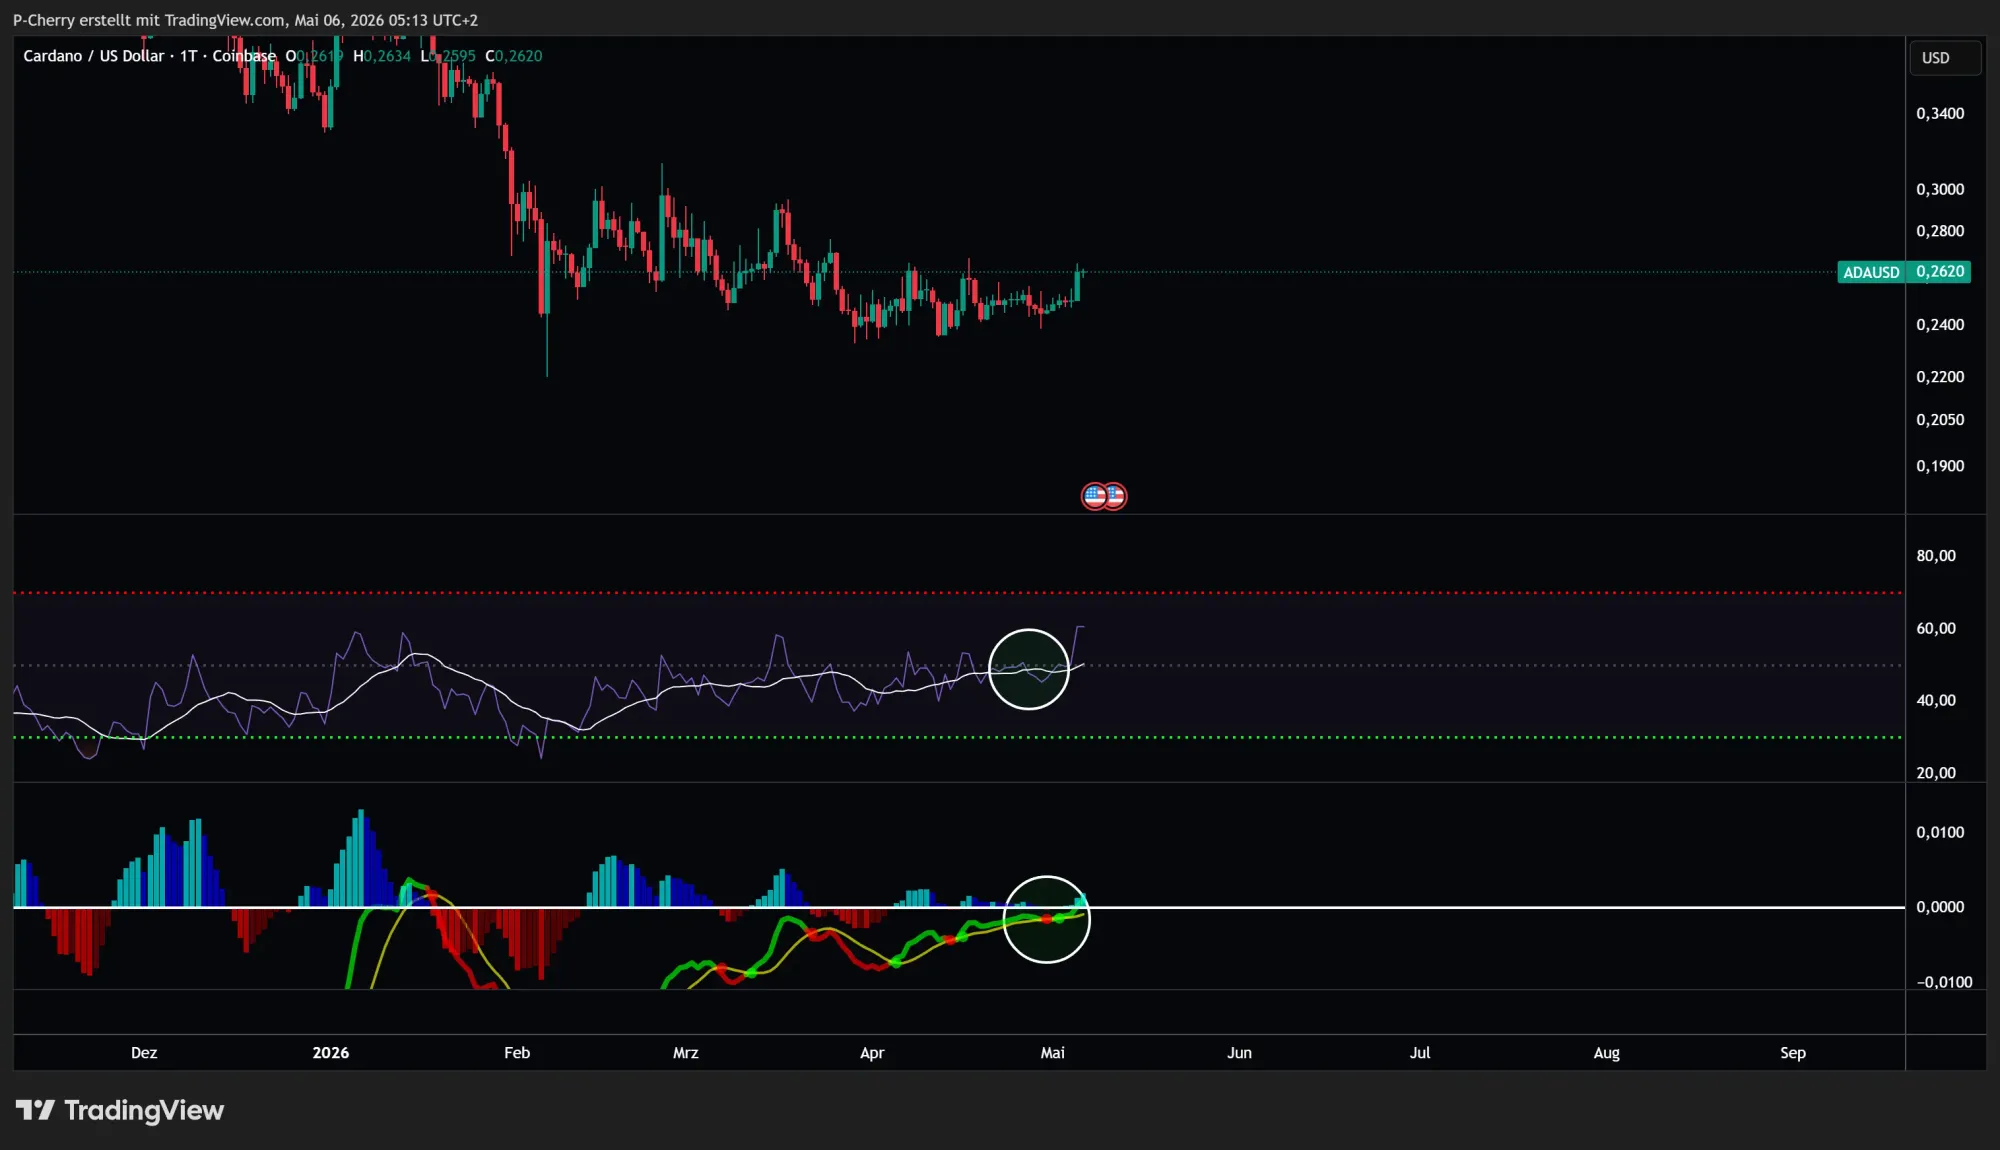Screen dimensions: 2000x1150
Task: Click the MACD −0,0100 scale label
Action: pyautogui.click(x=1944, y=983)
